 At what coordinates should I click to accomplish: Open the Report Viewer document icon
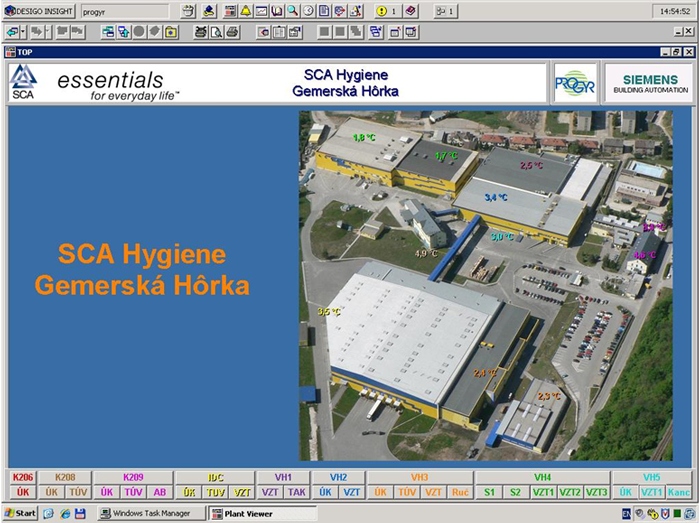(x=324, y=11)
